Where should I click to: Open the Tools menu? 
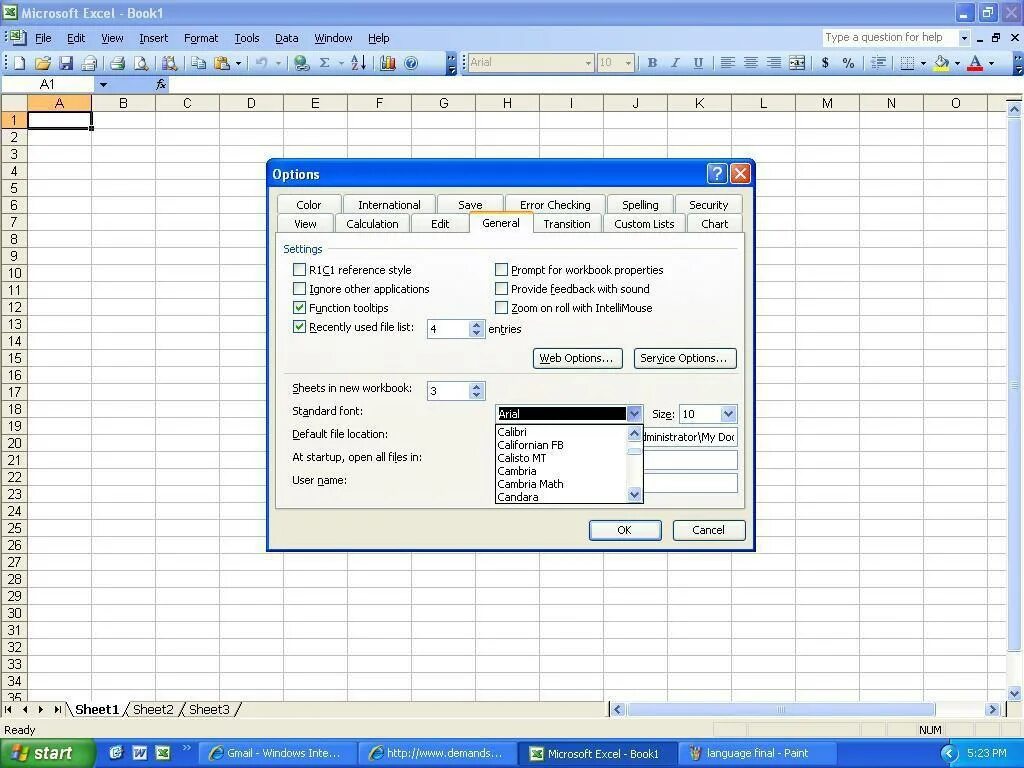click(x=247, y=38)
